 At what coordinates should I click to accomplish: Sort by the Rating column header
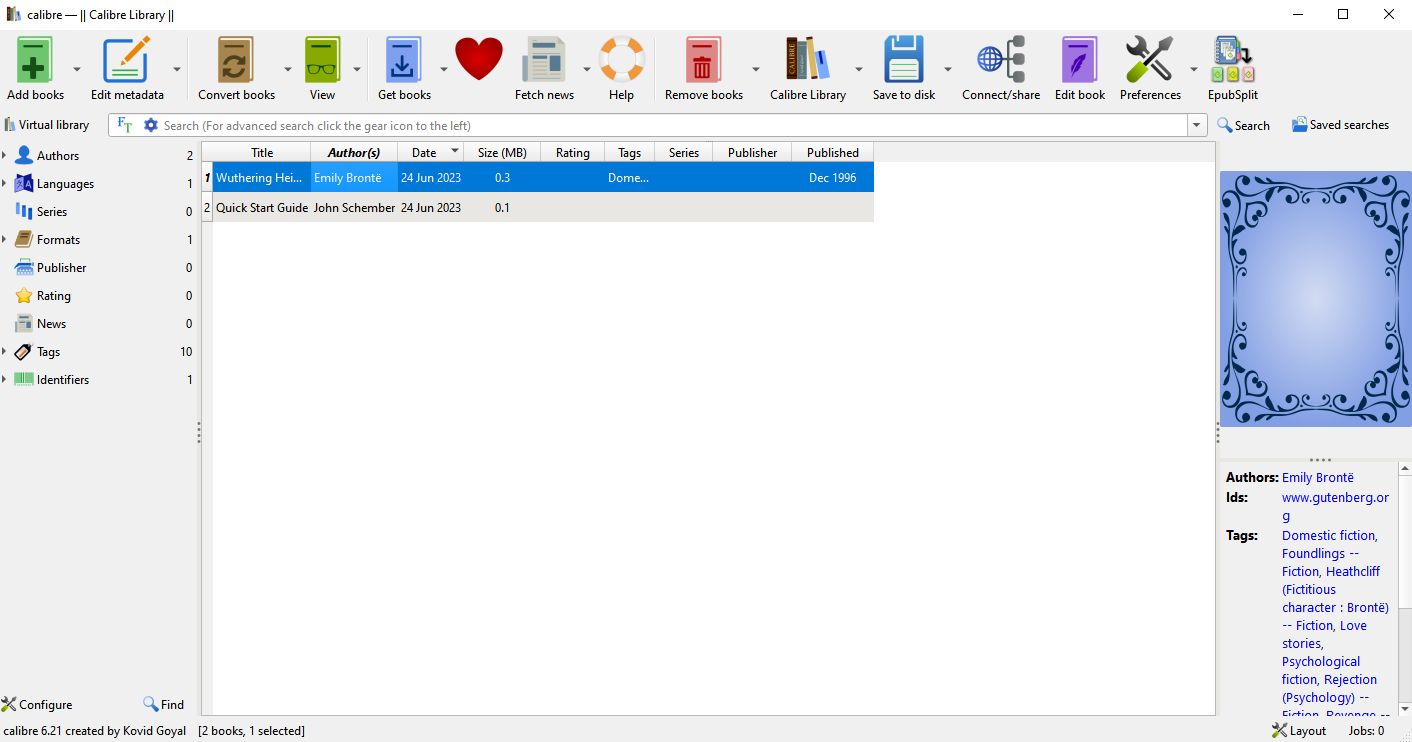(573, 152)
